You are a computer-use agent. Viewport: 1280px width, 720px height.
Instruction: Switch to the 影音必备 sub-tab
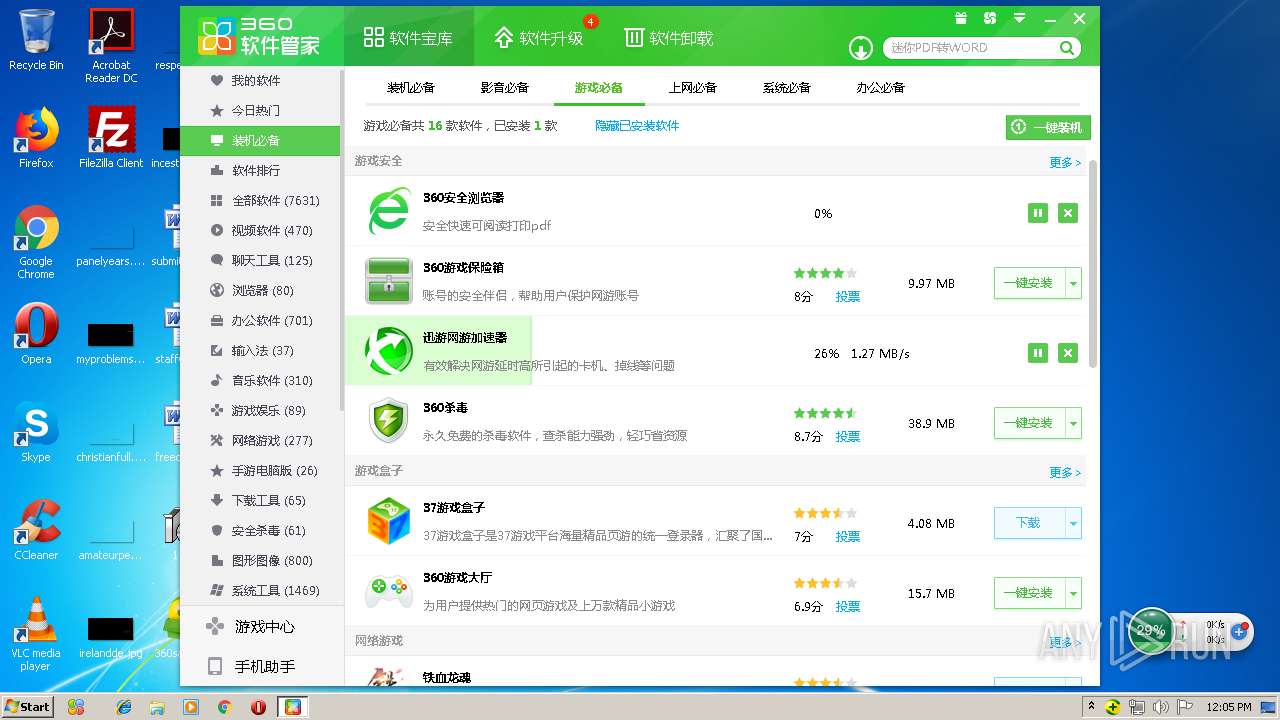505,88
